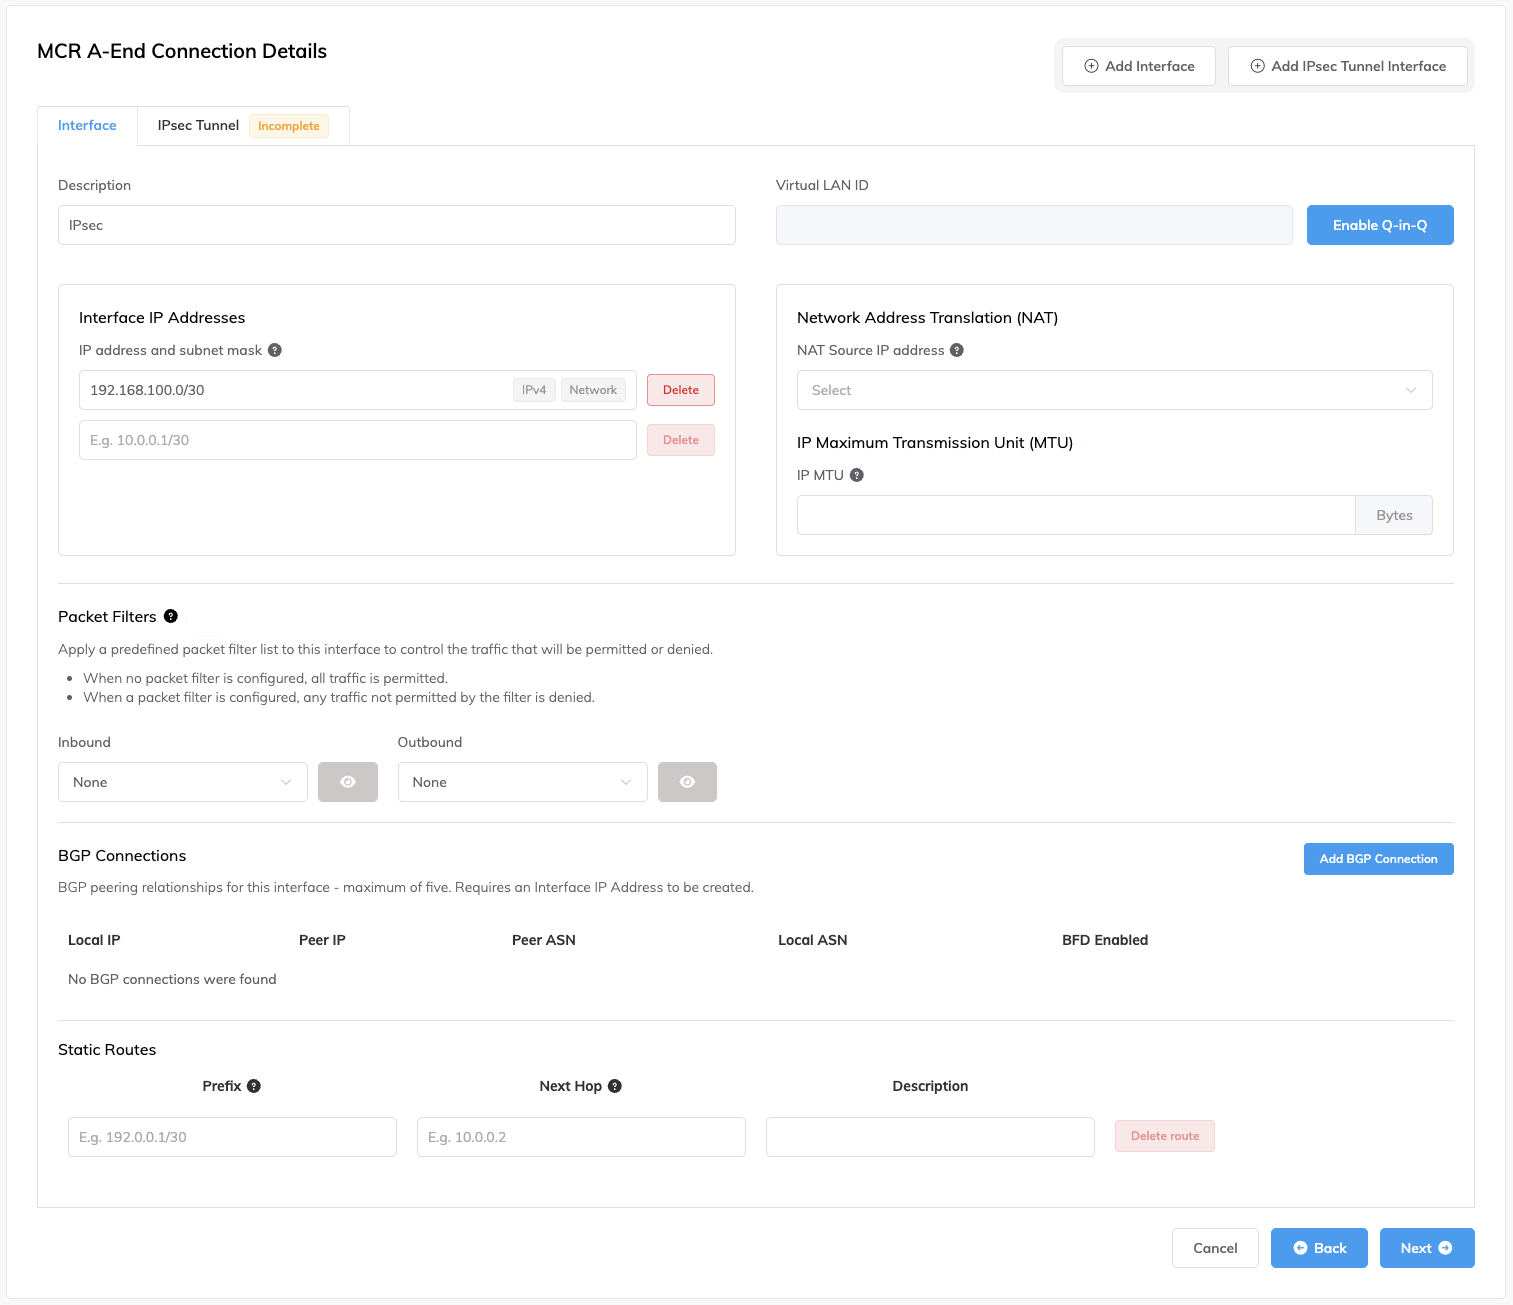The image size is (1513, 1305).
Task: Preview the Outbound packet filter with the eye icon
Action: [687, 781]
